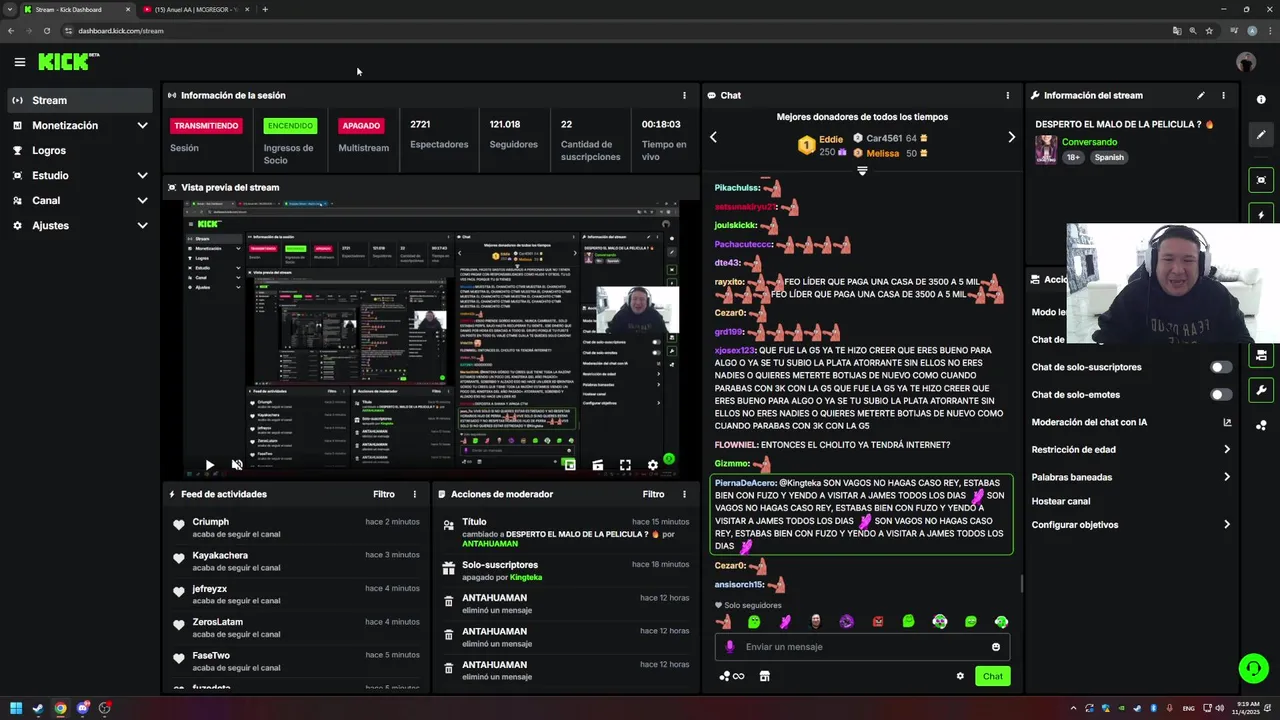Expand the Ajustes sidebar section
Screen dimensions: 1280x720
pos(80,225)
